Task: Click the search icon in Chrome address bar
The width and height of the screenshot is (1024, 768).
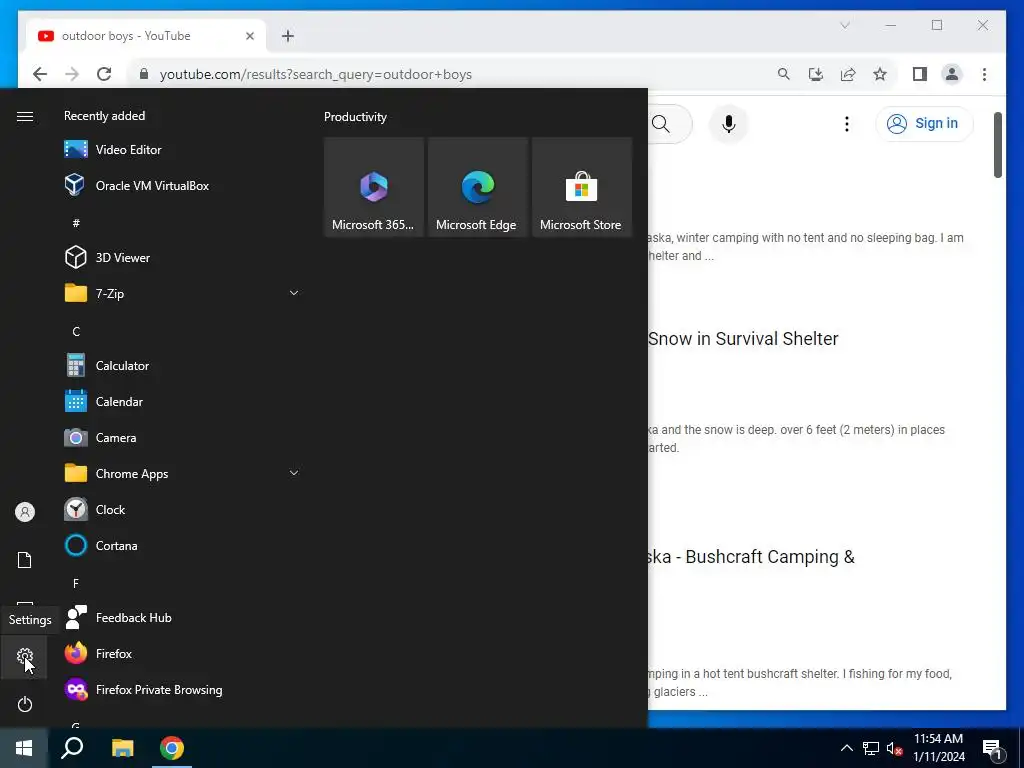Action: [784, 74]
